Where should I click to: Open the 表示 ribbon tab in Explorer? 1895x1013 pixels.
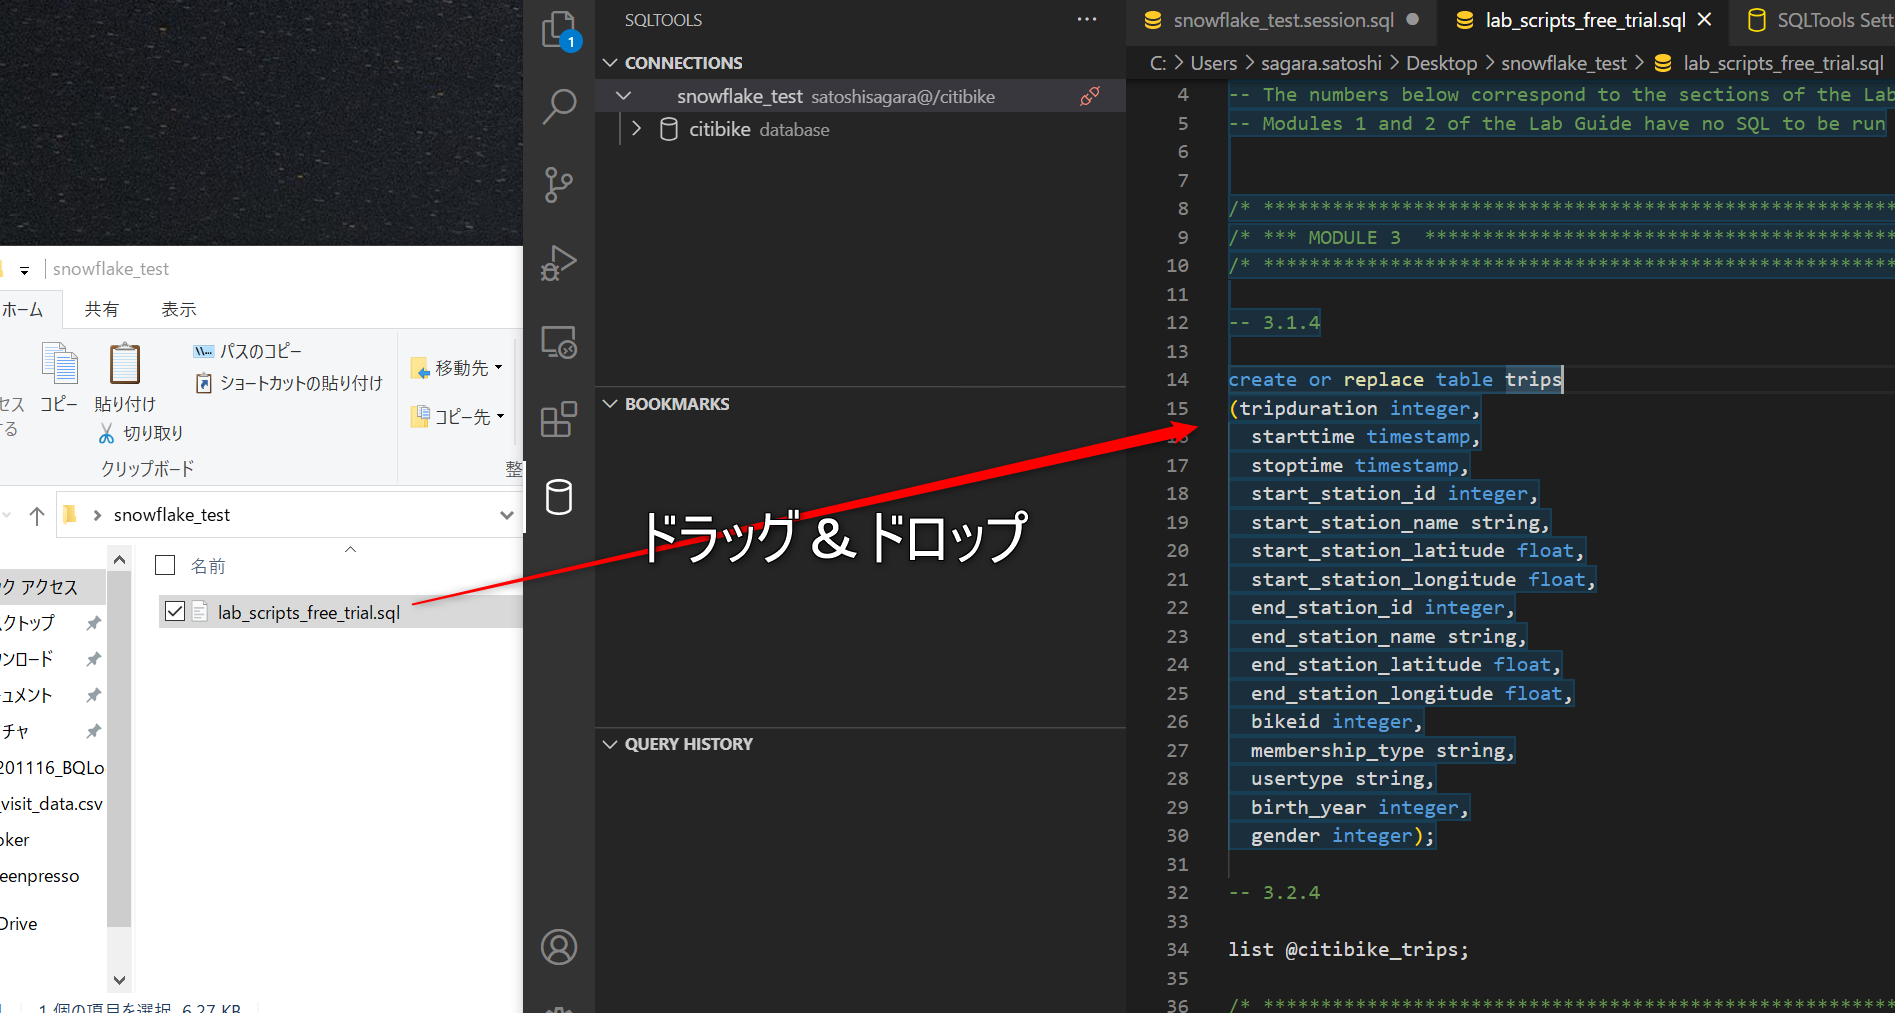click(178, 308)
